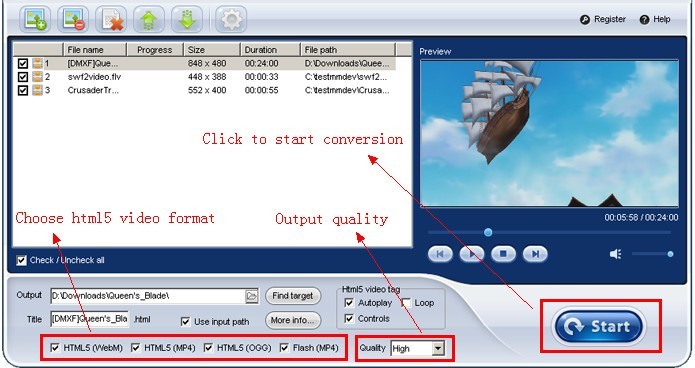Click the File path column header

(348, 50)
